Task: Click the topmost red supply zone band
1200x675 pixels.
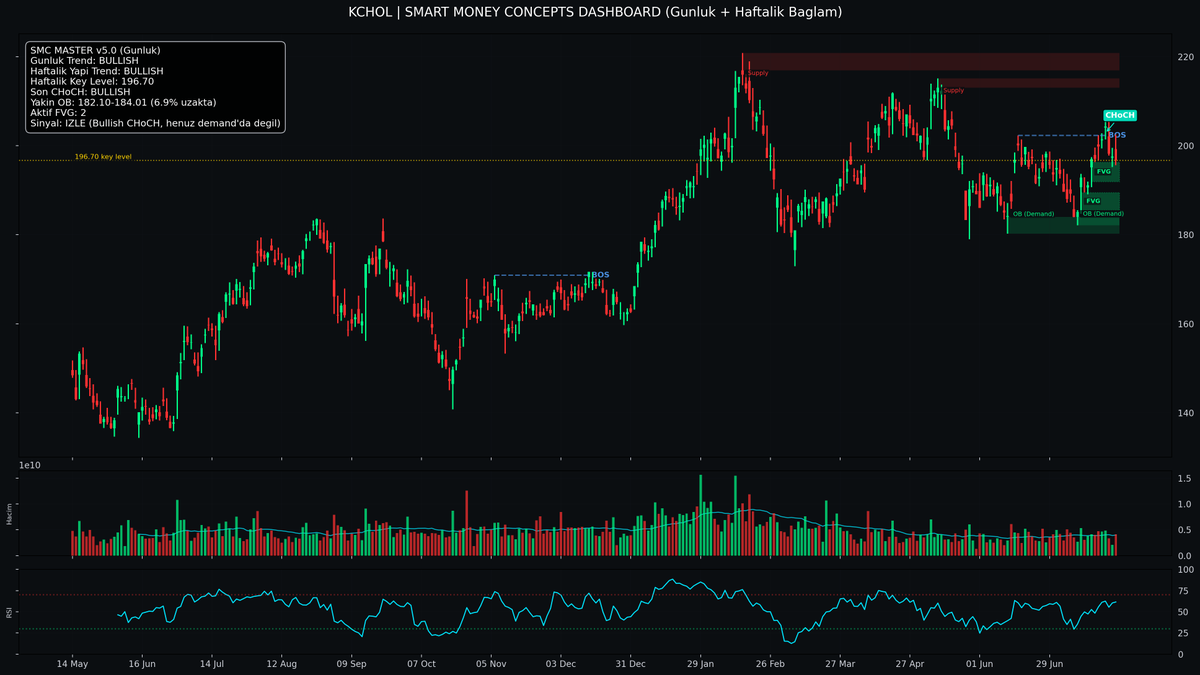Action: pyautogui.click(x=930, y=61)
